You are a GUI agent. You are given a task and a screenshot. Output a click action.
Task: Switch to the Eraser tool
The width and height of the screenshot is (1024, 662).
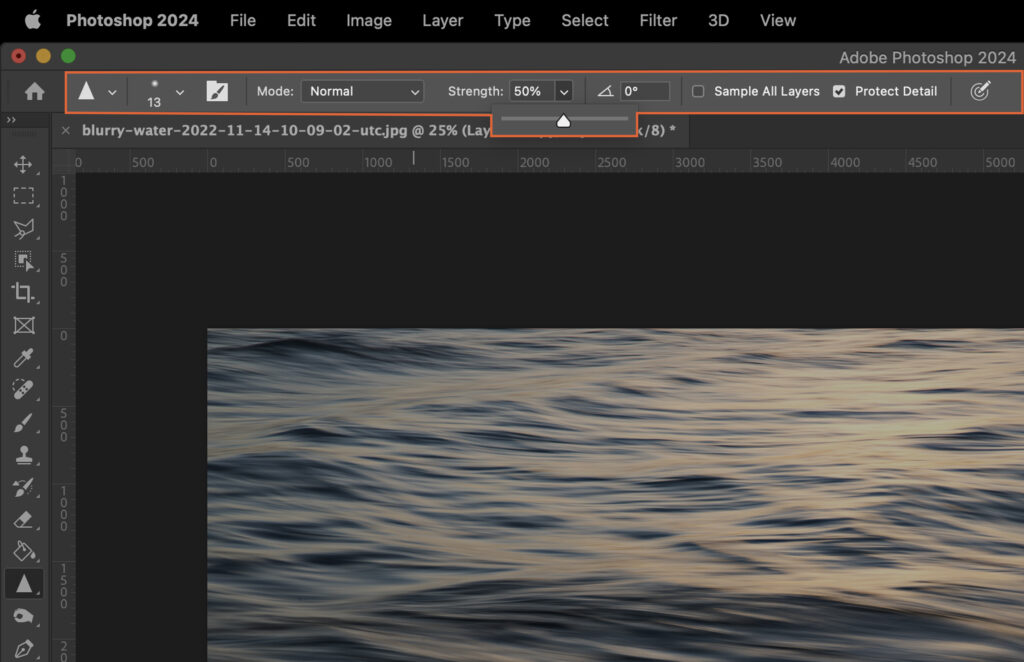[x=23, y=519]
